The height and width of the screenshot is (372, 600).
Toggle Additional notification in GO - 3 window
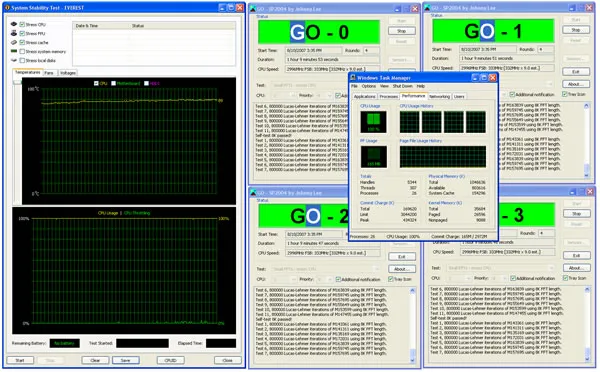[x=513, y=278]
